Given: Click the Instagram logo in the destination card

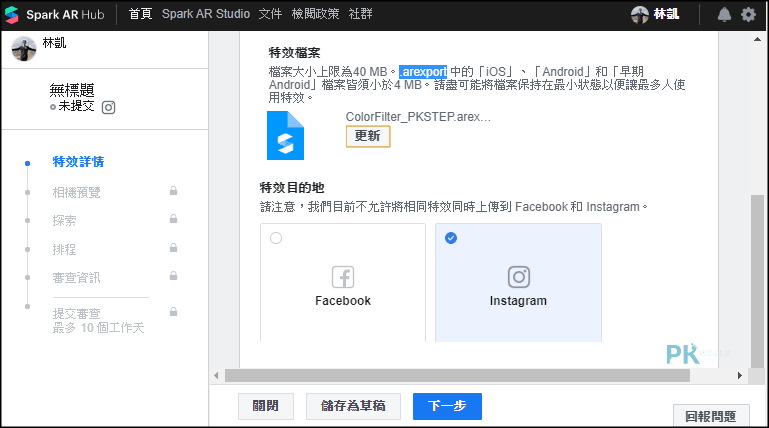Looking at the screenshot, I should 518,277.
